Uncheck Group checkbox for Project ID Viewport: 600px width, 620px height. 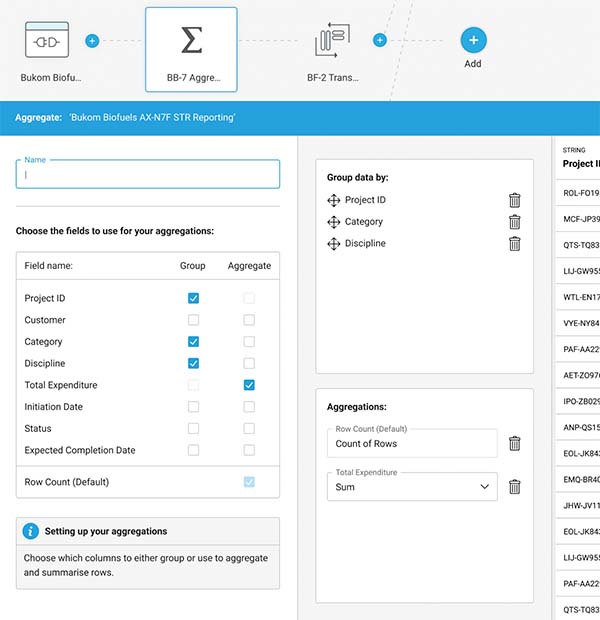[193, 298]
